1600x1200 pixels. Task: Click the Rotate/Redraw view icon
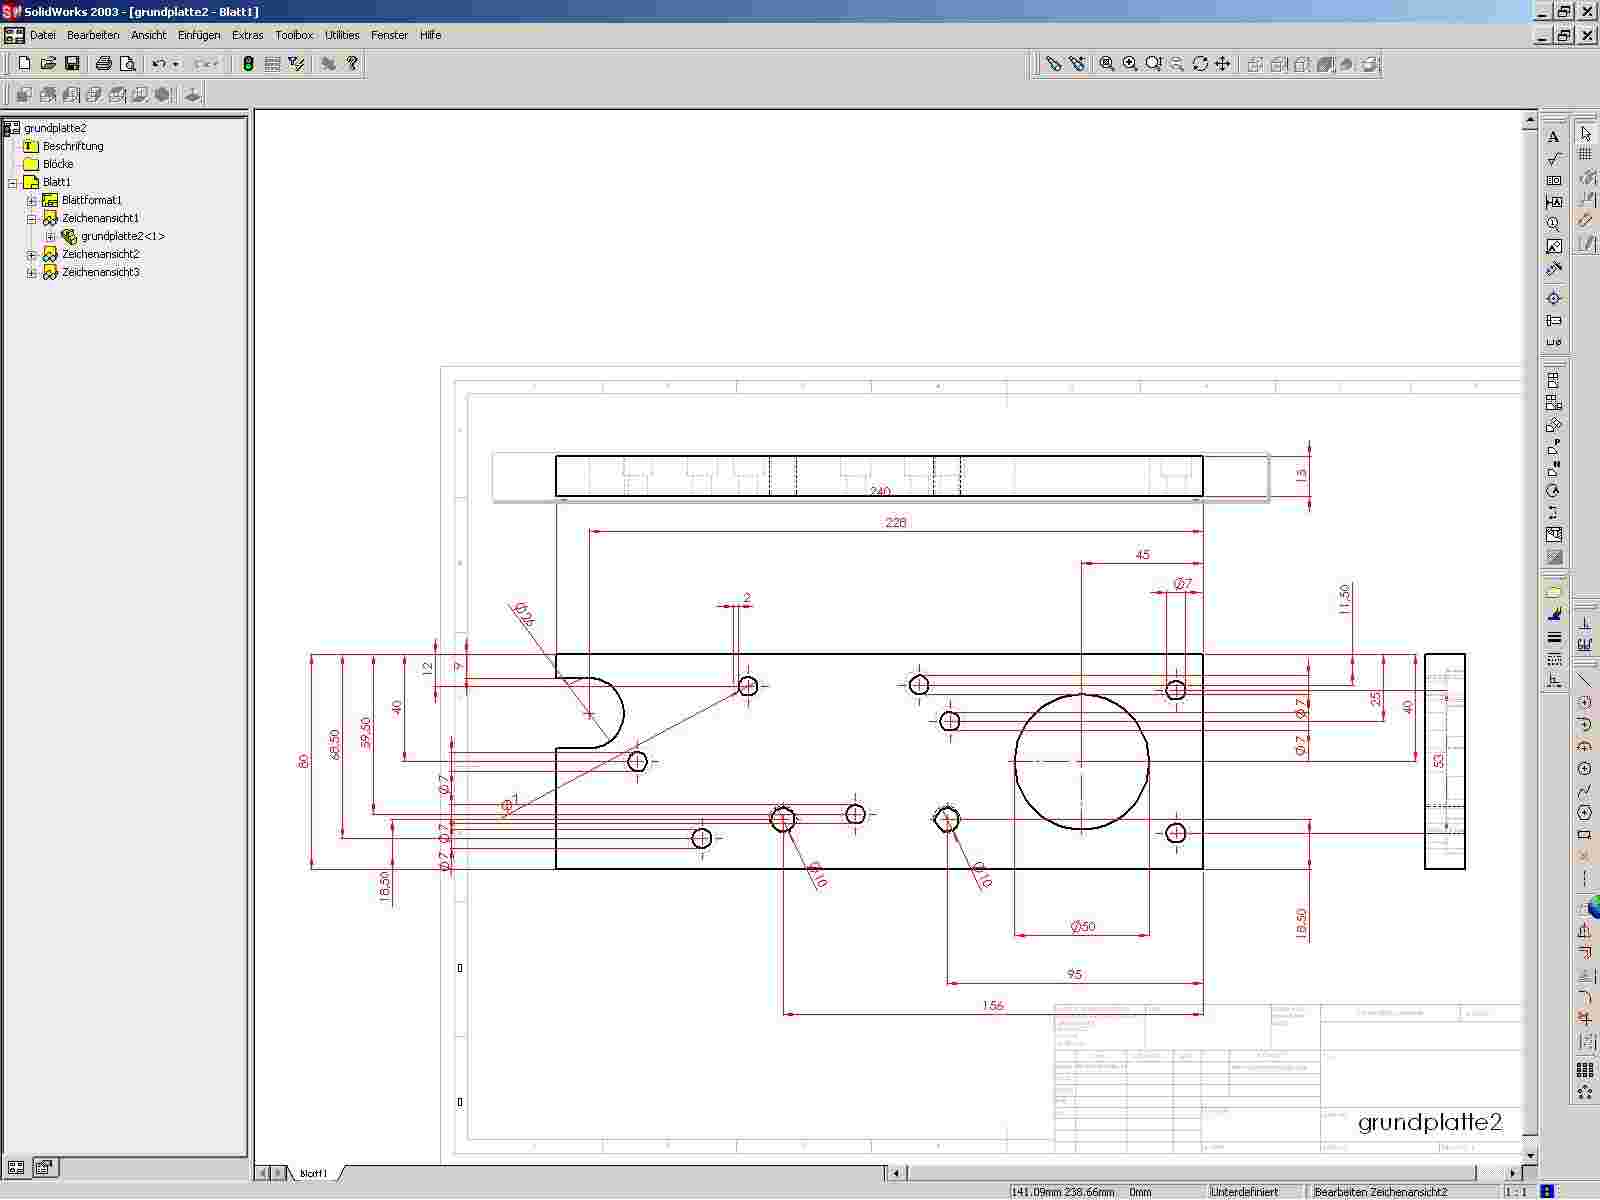1200,64
